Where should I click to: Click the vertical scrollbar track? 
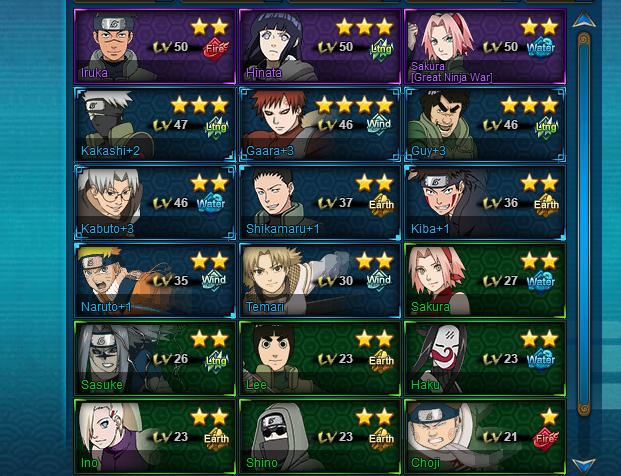pos(584,224)
